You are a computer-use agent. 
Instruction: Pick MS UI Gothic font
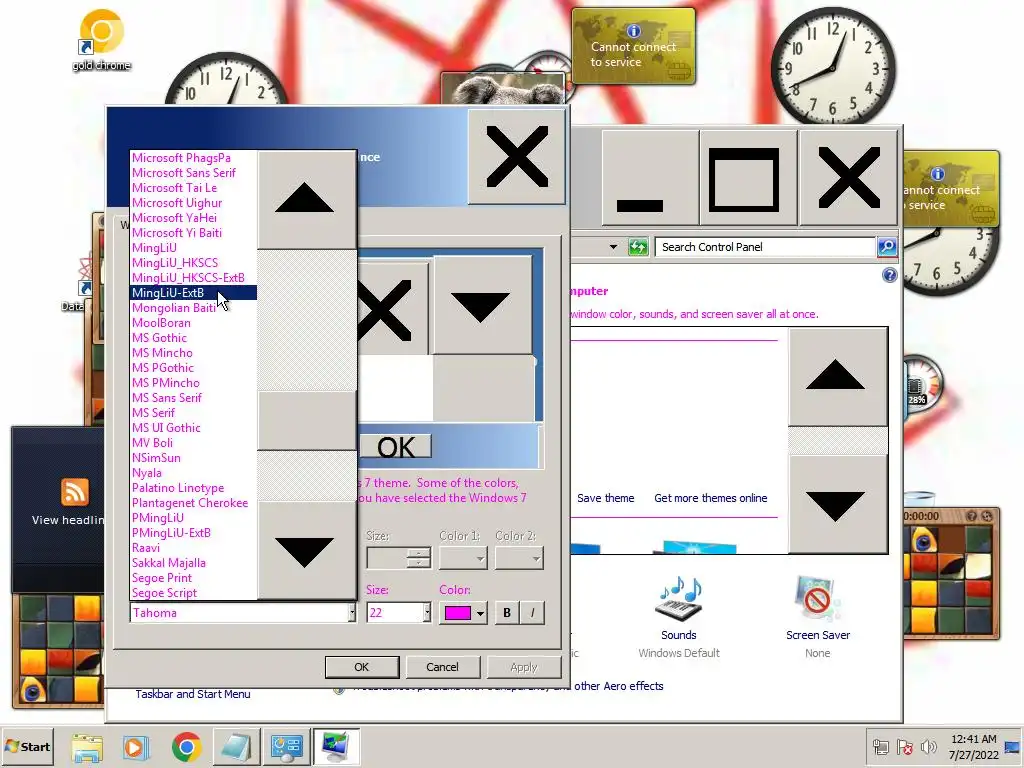pos(193,428)
